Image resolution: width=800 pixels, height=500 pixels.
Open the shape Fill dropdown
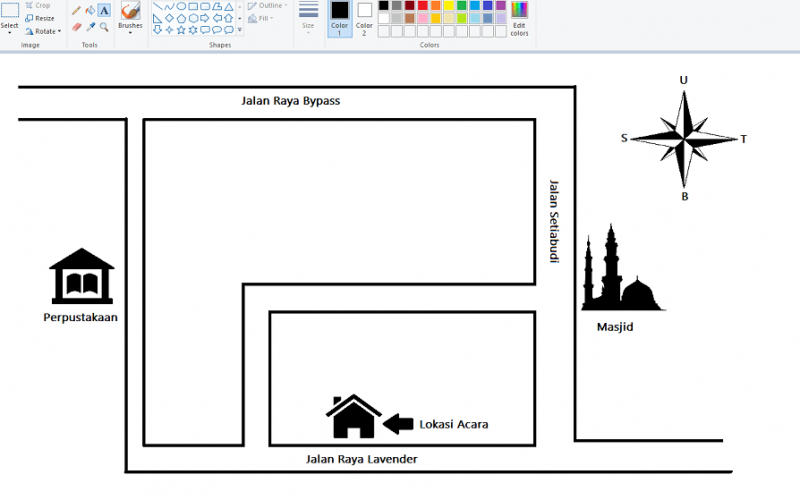[272, 18]
